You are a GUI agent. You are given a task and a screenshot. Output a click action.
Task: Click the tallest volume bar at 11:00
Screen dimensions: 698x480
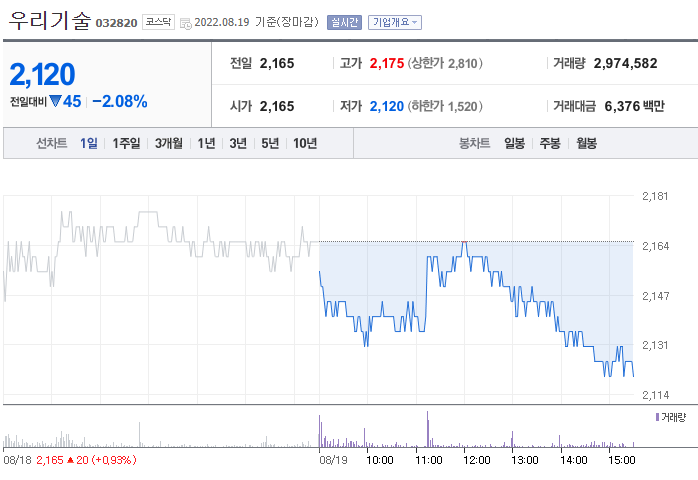tap(428, 429)
